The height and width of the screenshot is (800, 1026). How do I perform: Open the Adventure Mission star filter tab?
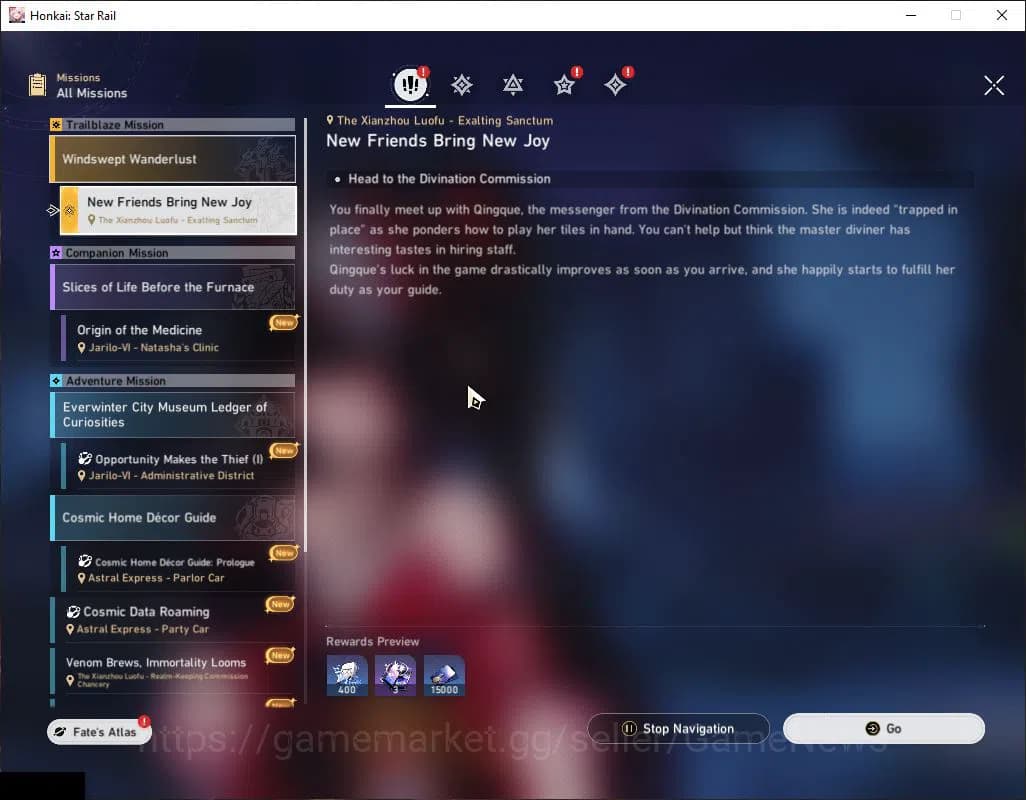(564, 84)
